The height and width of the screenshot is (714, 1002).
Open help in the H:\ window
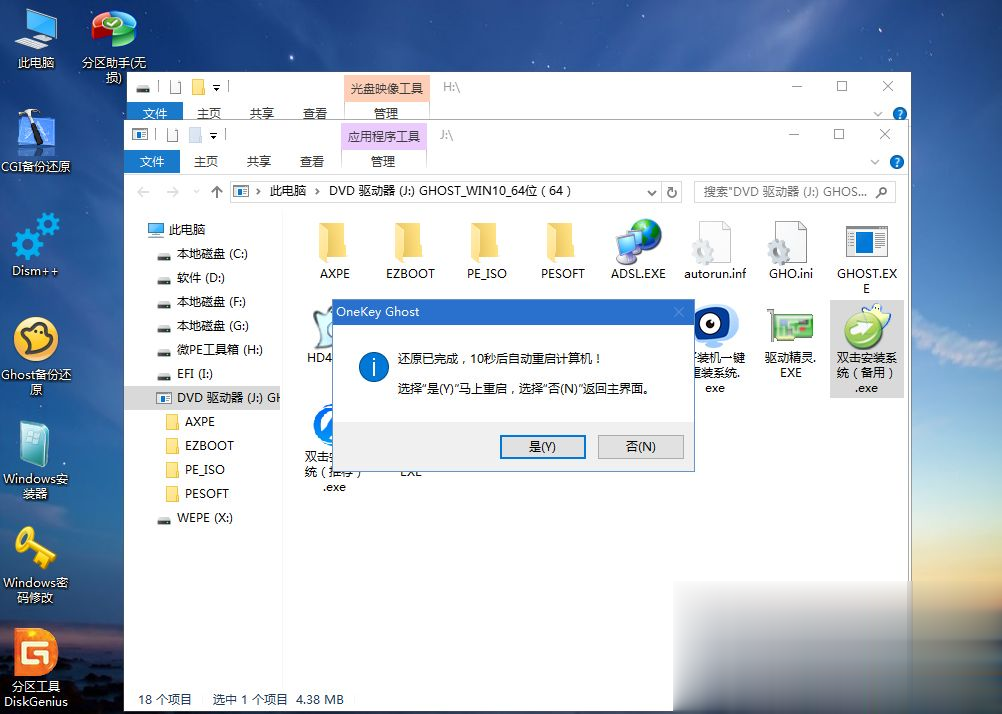tap(899, 114)
